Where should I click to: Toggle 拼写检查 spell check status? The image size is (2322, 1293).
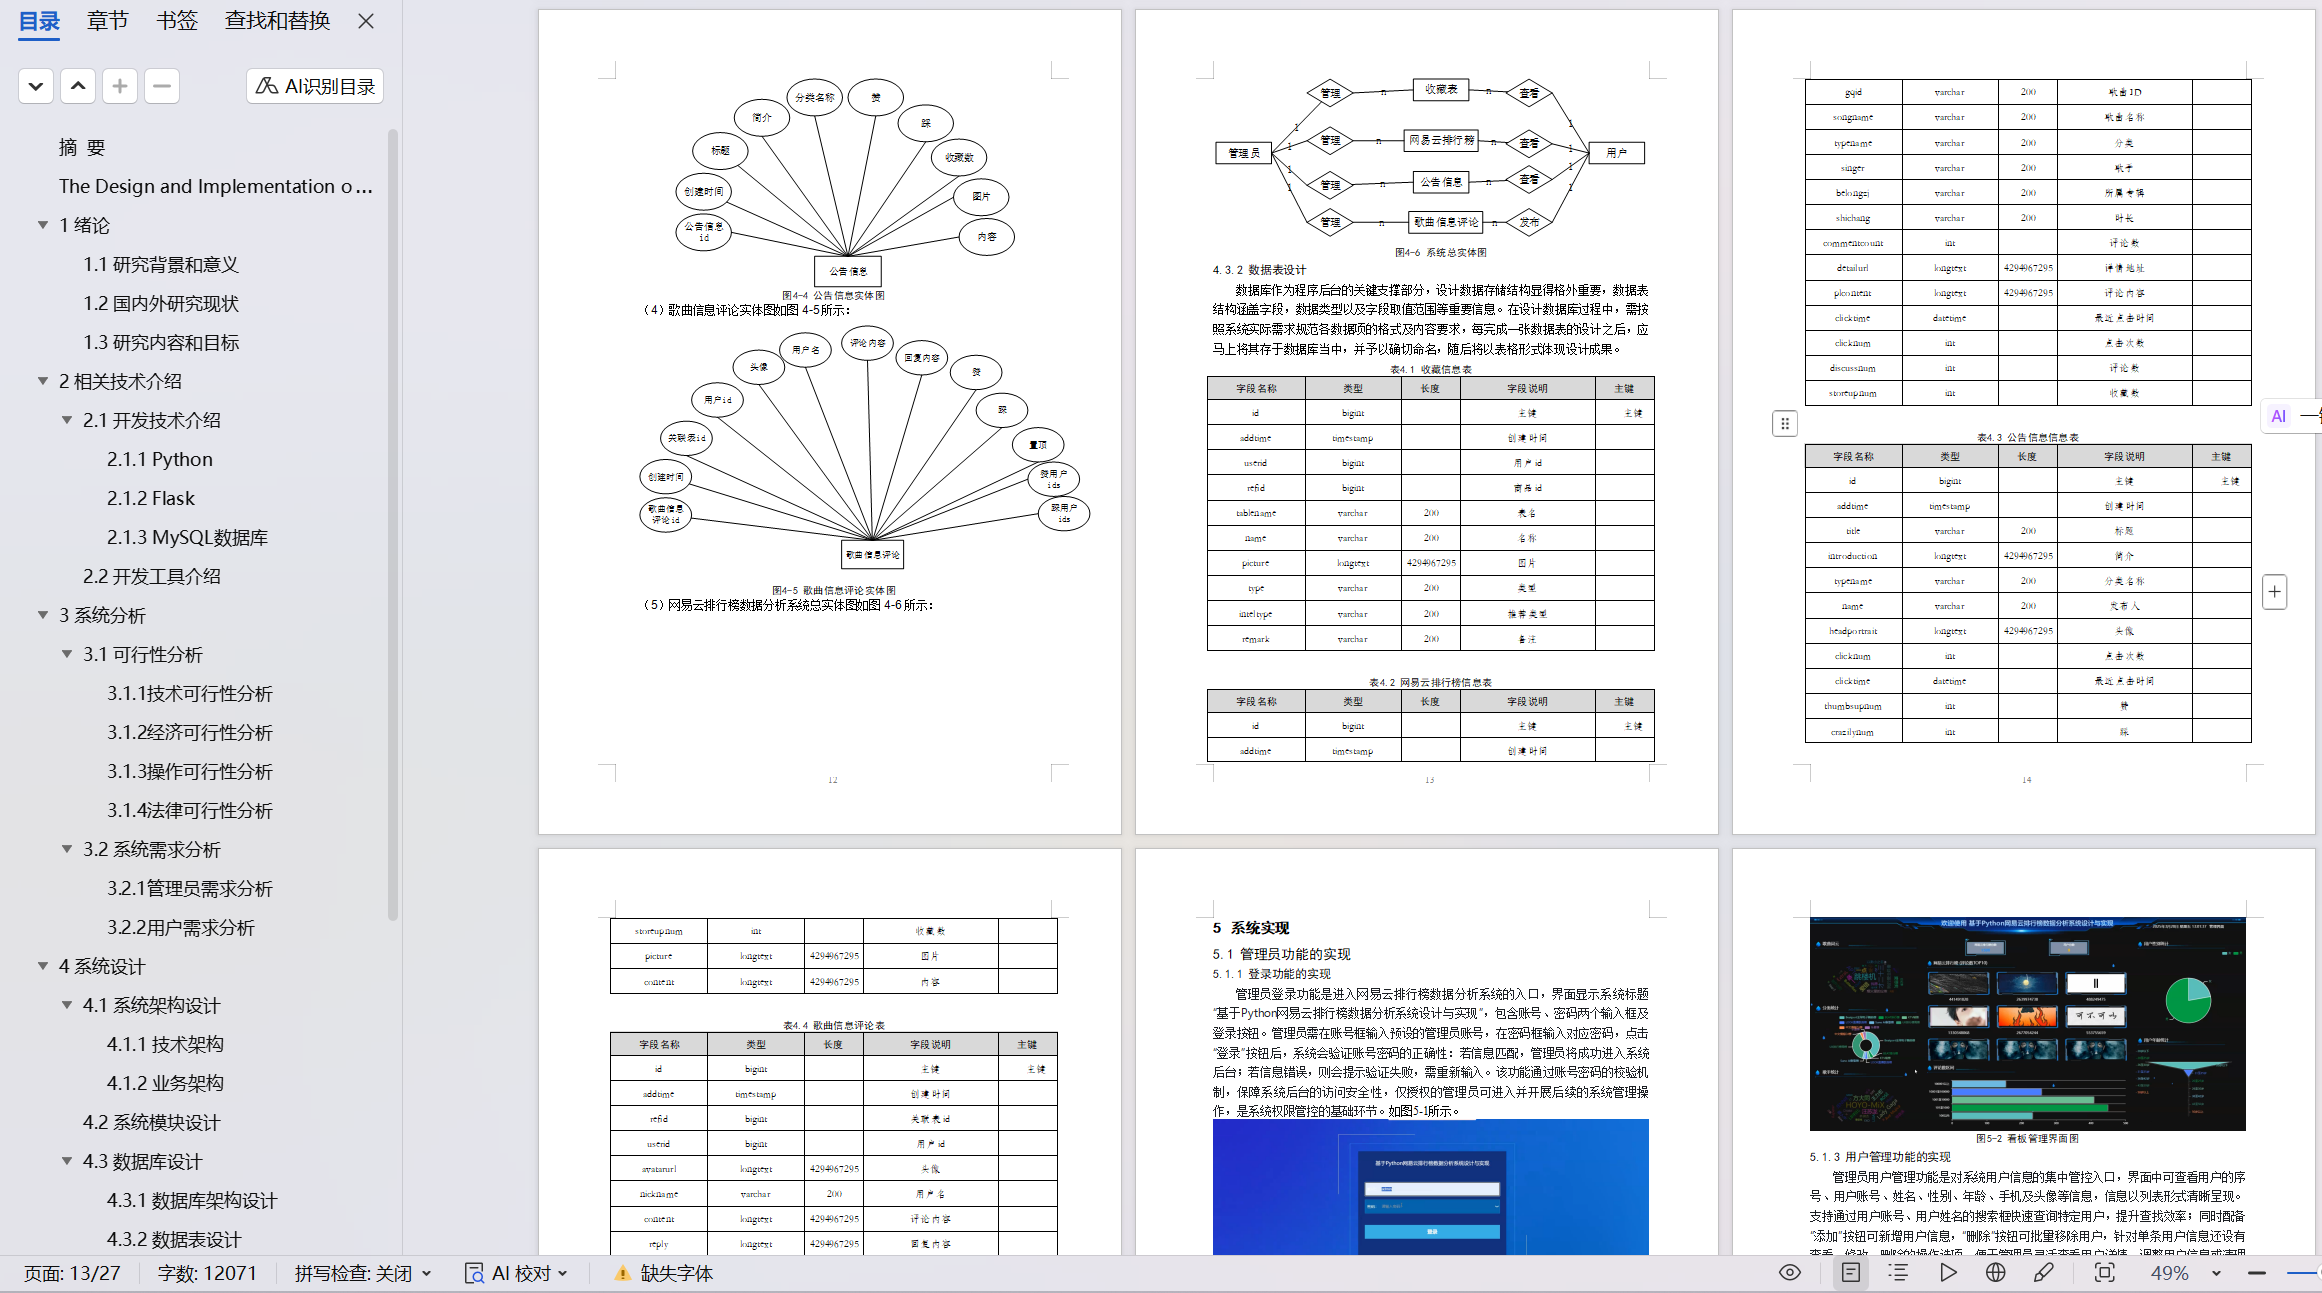click(x=362, y=1273)
